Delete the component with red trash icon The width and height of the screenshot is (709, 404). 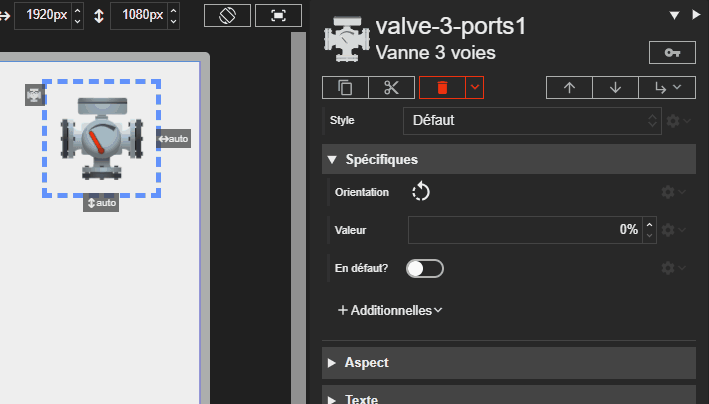pyautogui.click(x=442, y=87)
